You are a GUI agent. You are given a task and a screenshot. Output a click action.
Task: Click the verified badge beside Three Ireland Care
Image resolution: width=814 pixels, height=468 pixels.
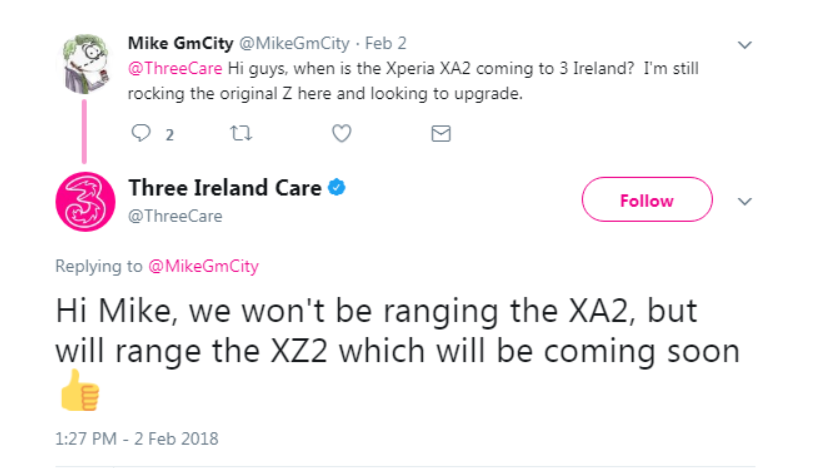point(338,187)
